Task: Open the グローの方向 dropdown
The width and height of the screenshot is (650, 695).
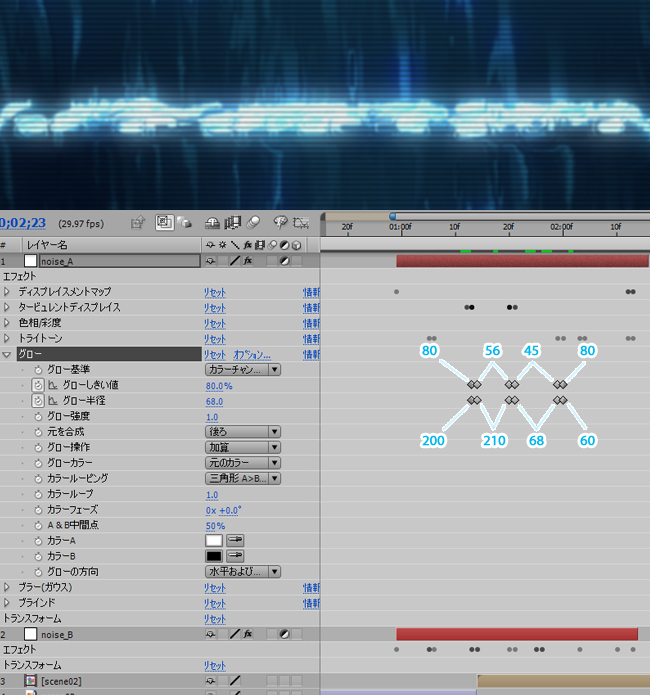Action: pos(242,571)
